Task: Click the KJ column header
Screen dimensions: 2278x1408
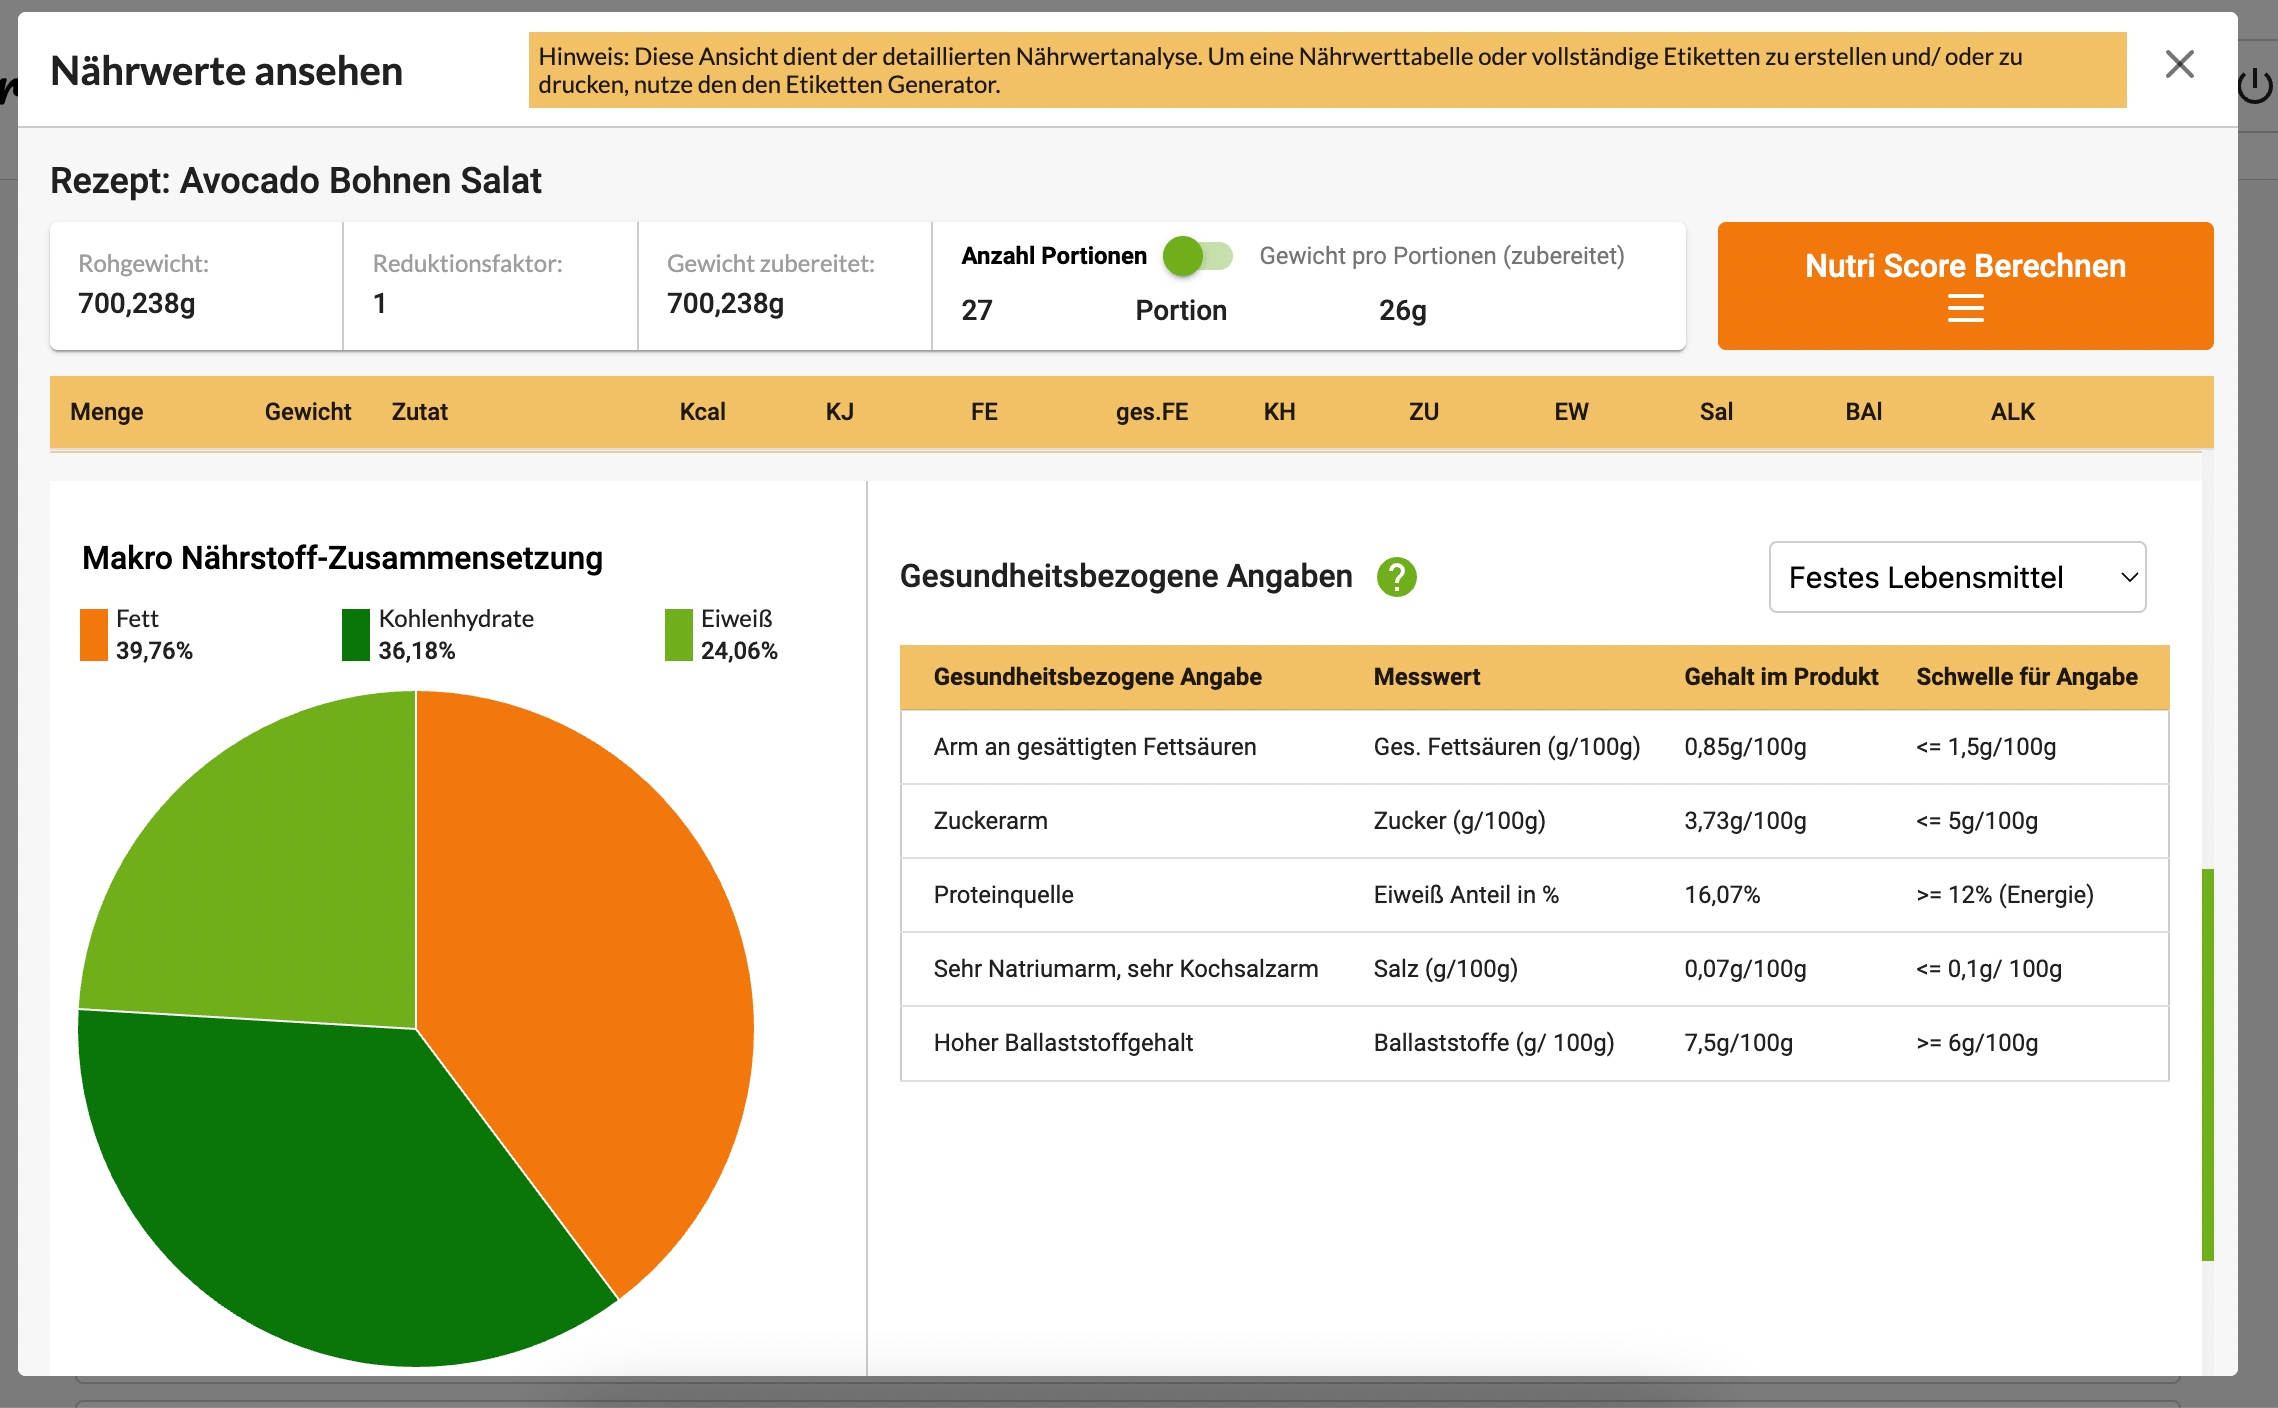Action: tap(840, 412)
